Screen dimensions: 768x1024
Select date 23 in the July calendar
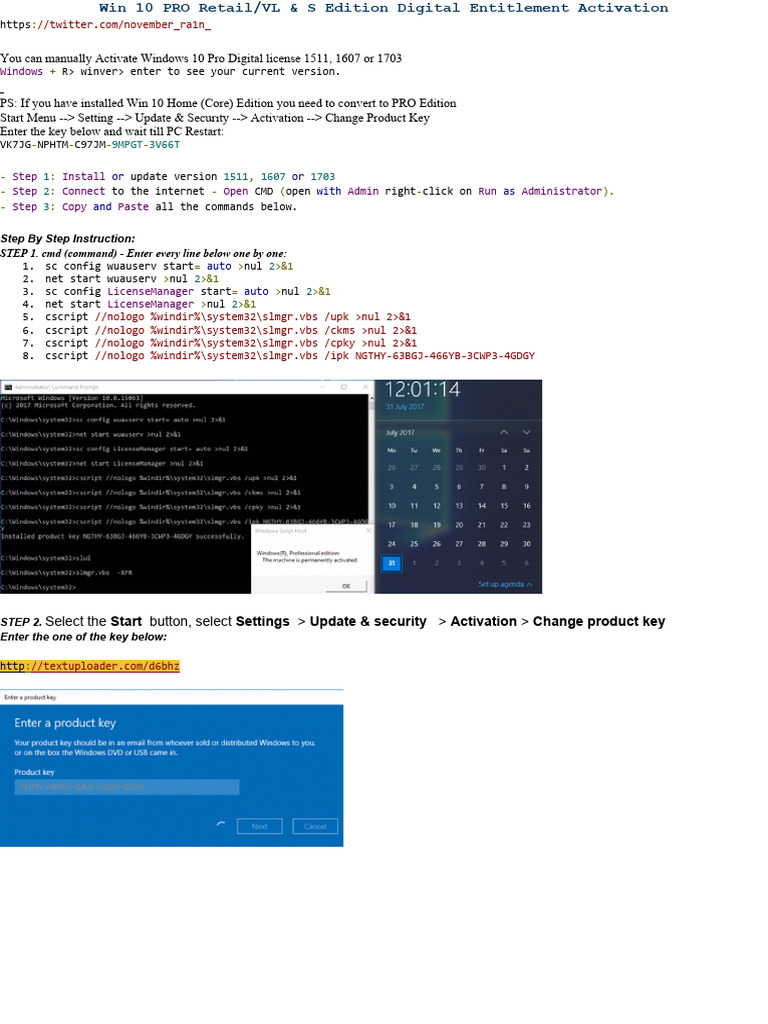526,524
